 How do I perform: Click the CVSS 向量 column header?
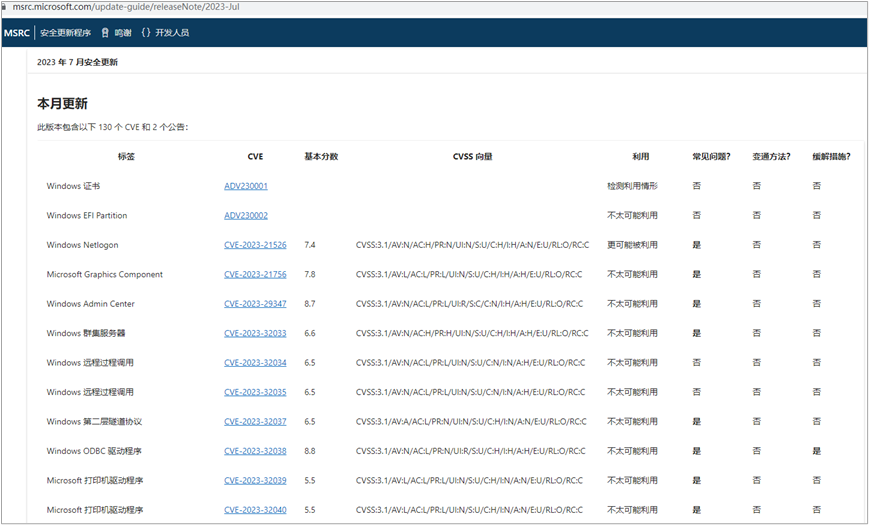click(472, 157)
